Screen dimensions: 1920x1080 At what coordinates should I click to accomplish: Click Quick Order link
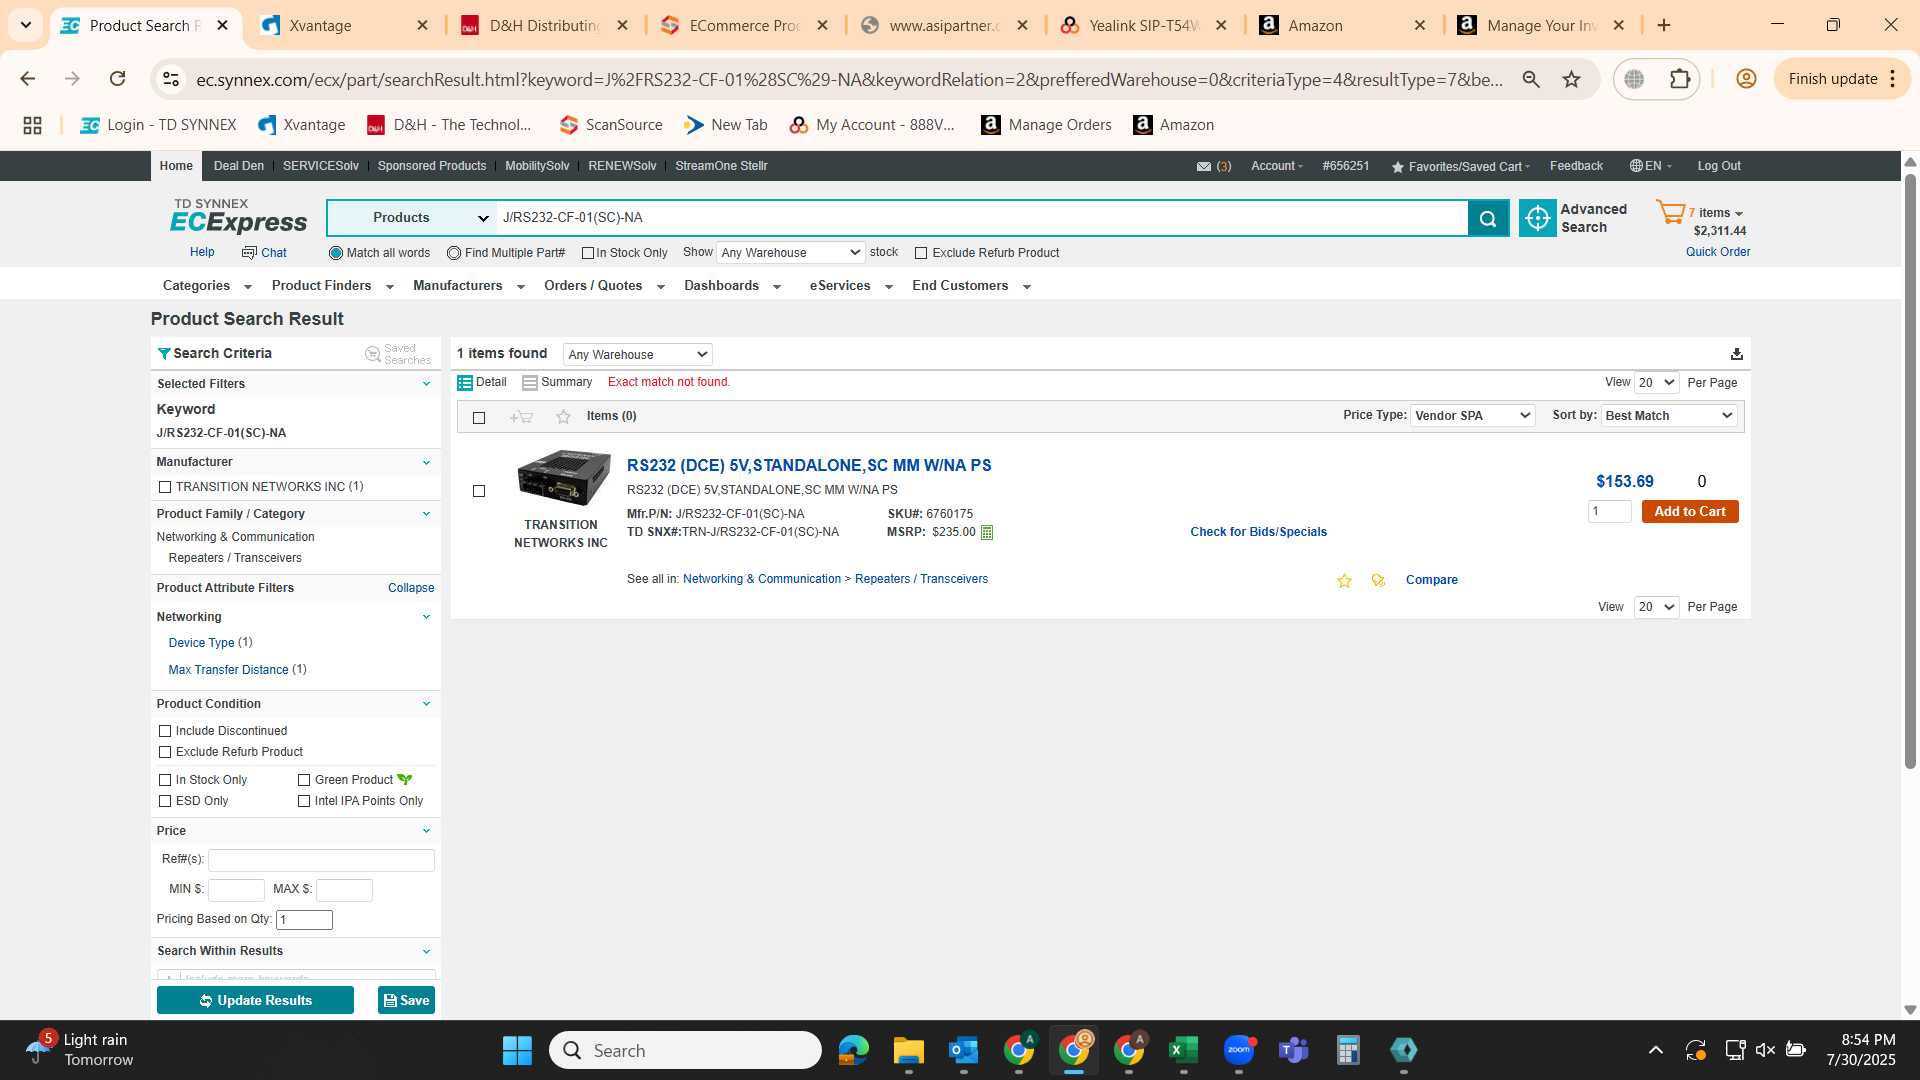click(1718, 252)
